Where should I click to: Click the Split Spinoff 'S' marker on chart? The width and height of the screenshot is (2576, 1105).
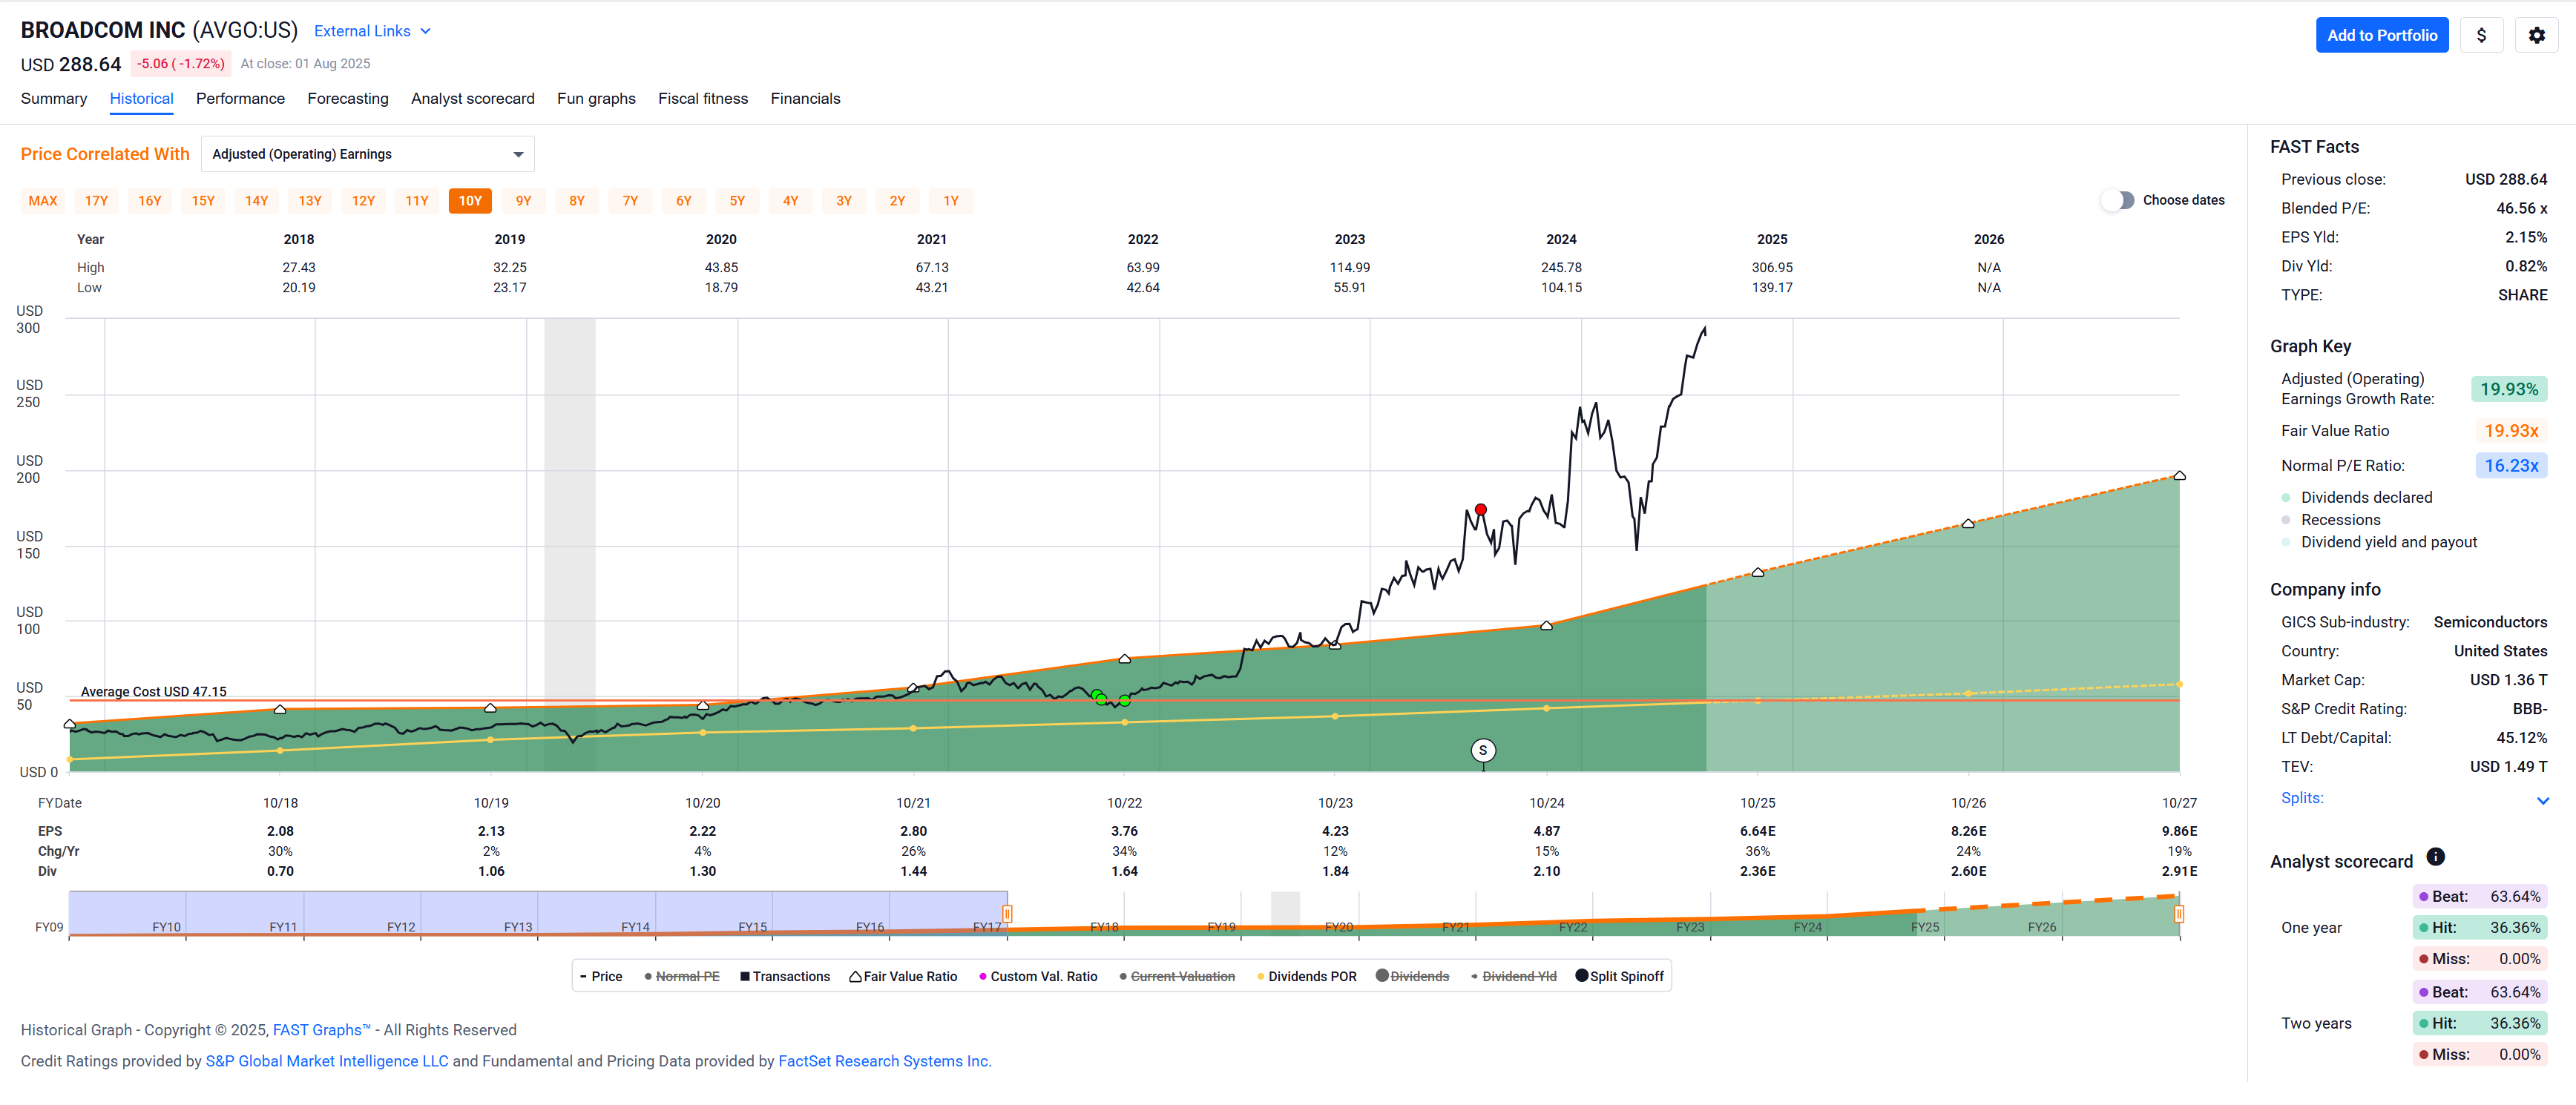pos(1483,750)
